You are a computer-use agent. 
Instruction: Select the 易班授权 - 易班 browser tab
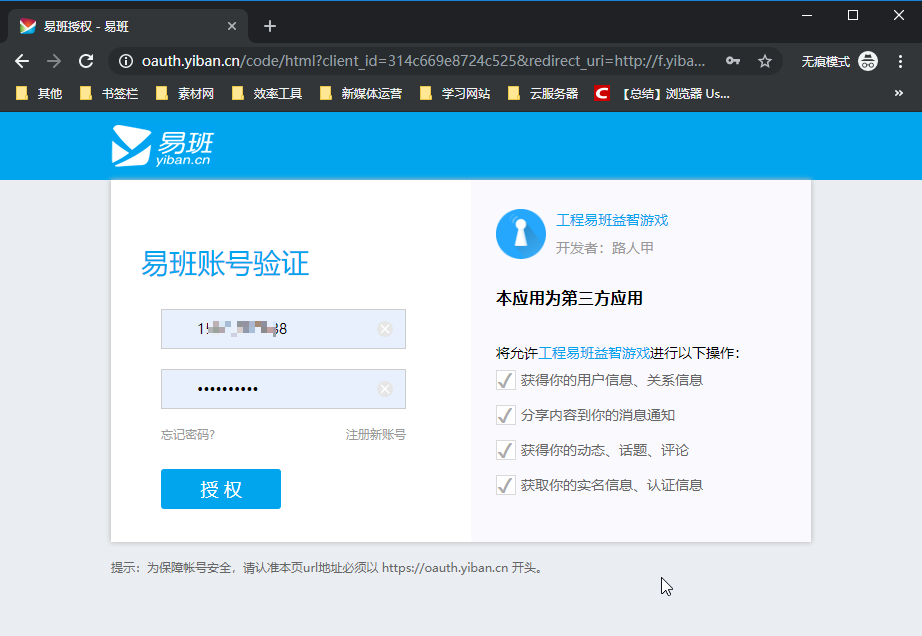128,26
